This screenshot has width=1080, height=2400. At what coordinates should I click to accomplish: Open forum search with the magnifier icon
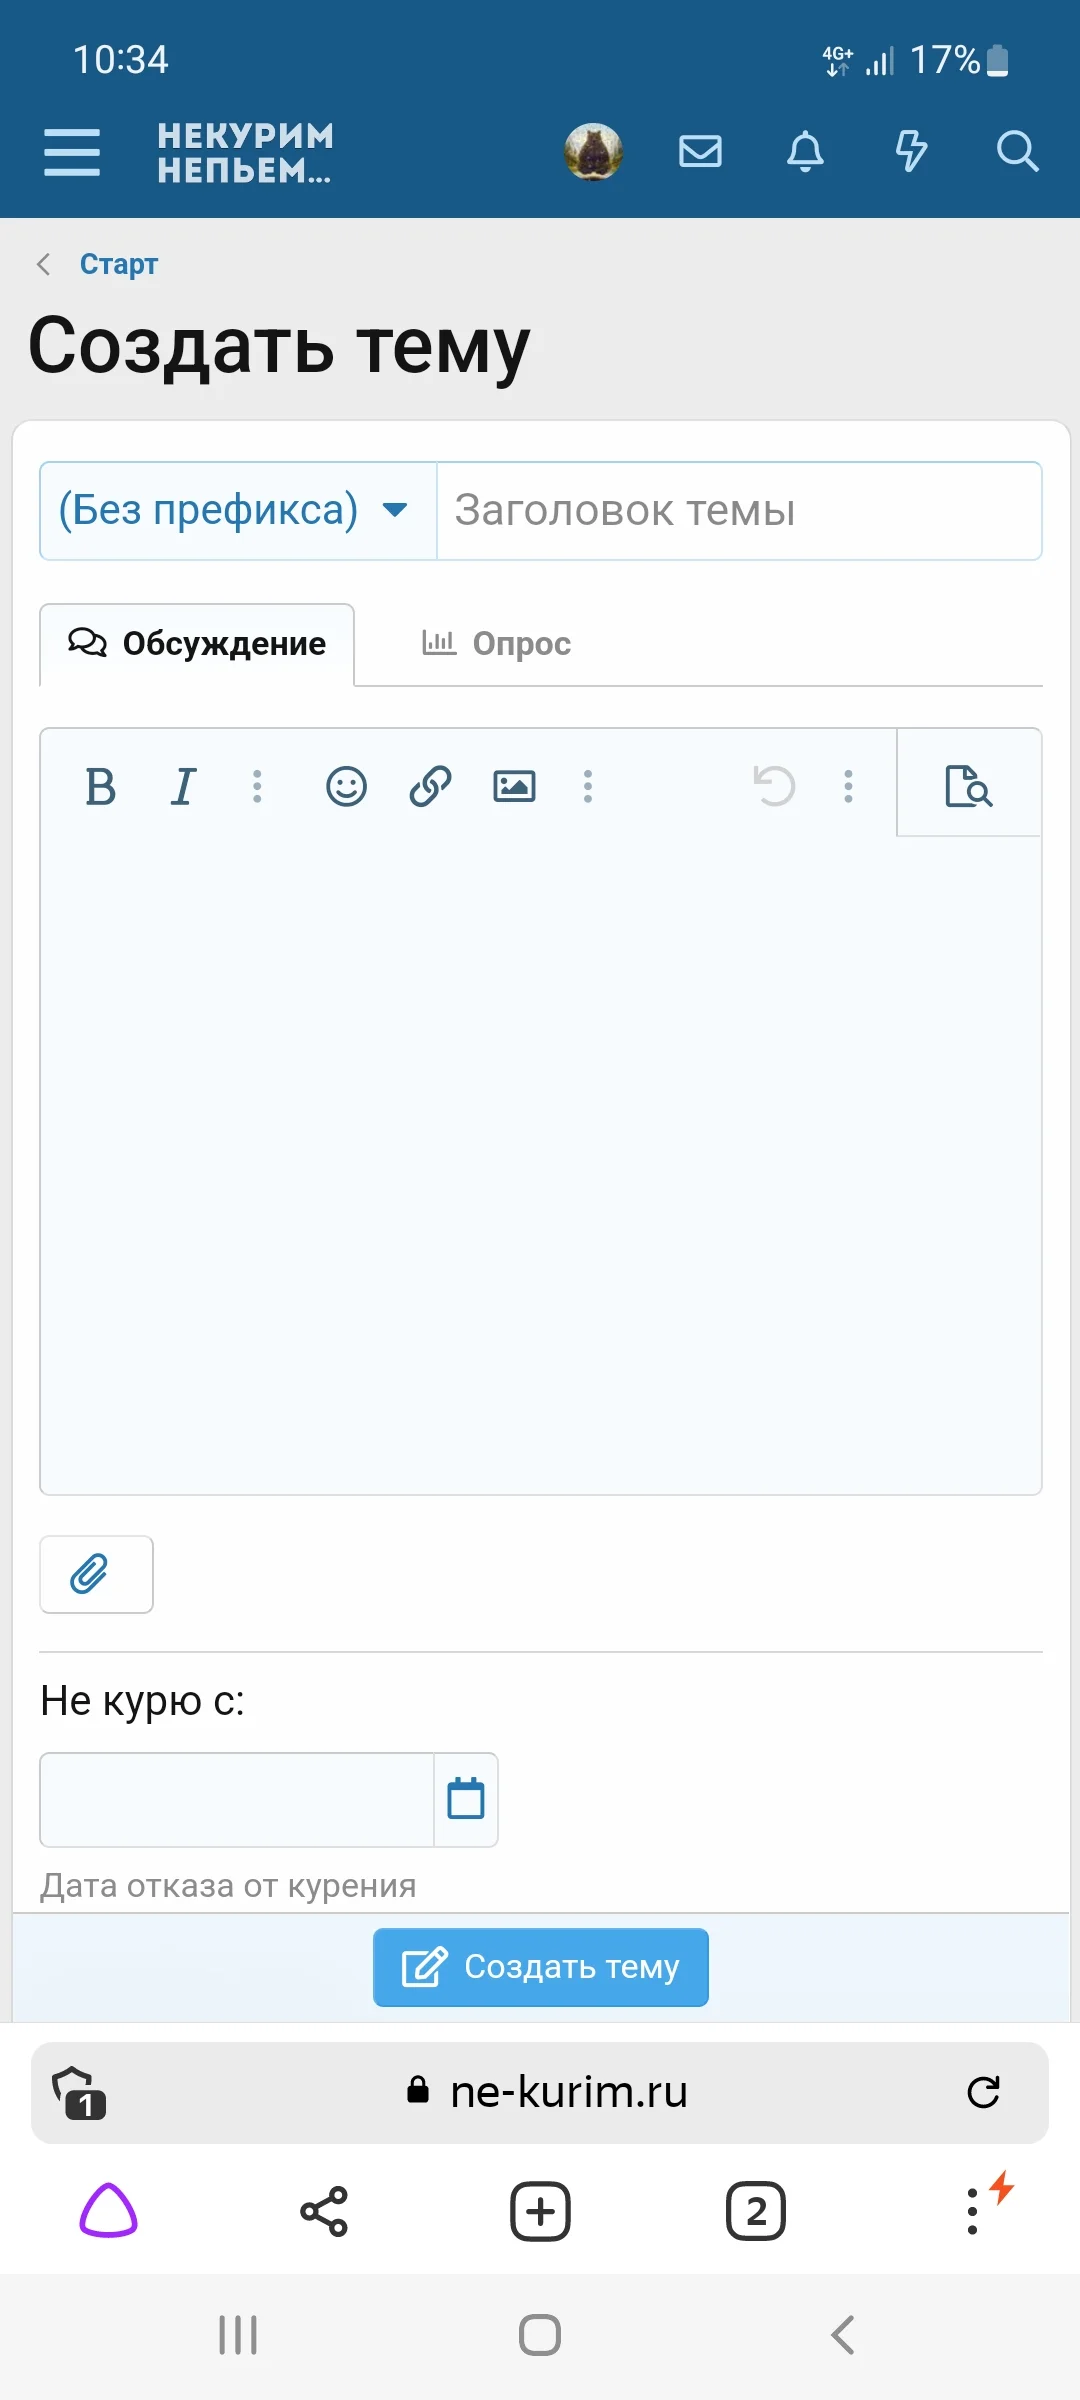tap(1018, 151)
